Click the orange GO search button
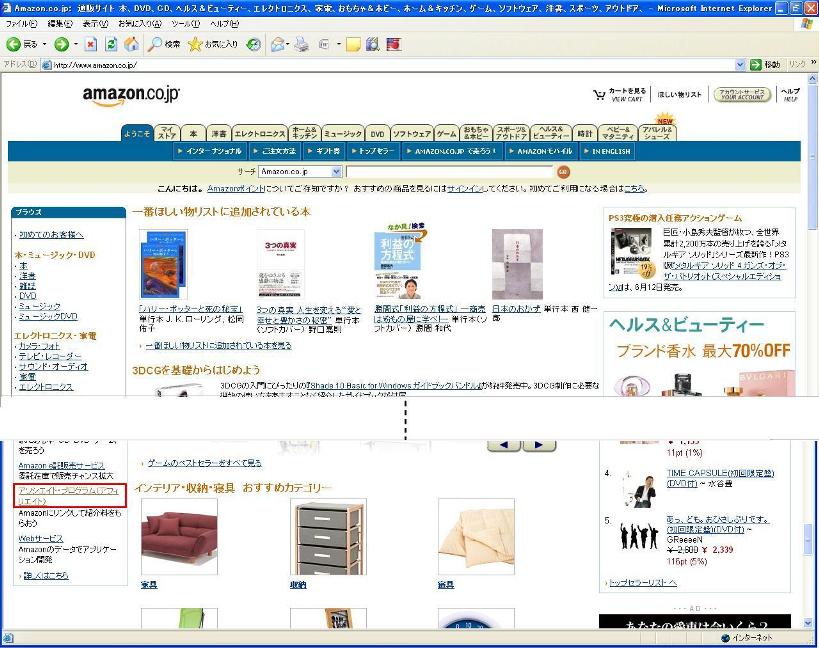The image size is (819, 648). pyautogui.click(x=563, y=172)
